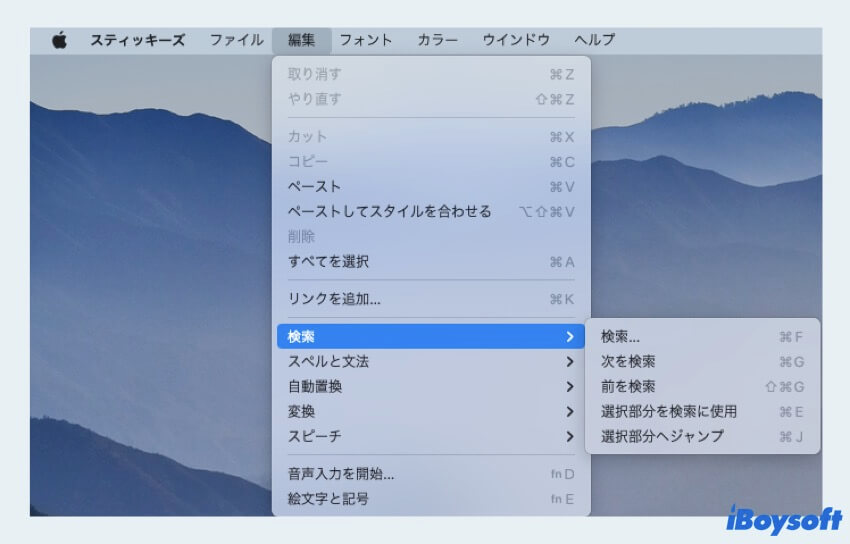Open the ヘルプ menu
850x544 pixels.
[594, 41]
